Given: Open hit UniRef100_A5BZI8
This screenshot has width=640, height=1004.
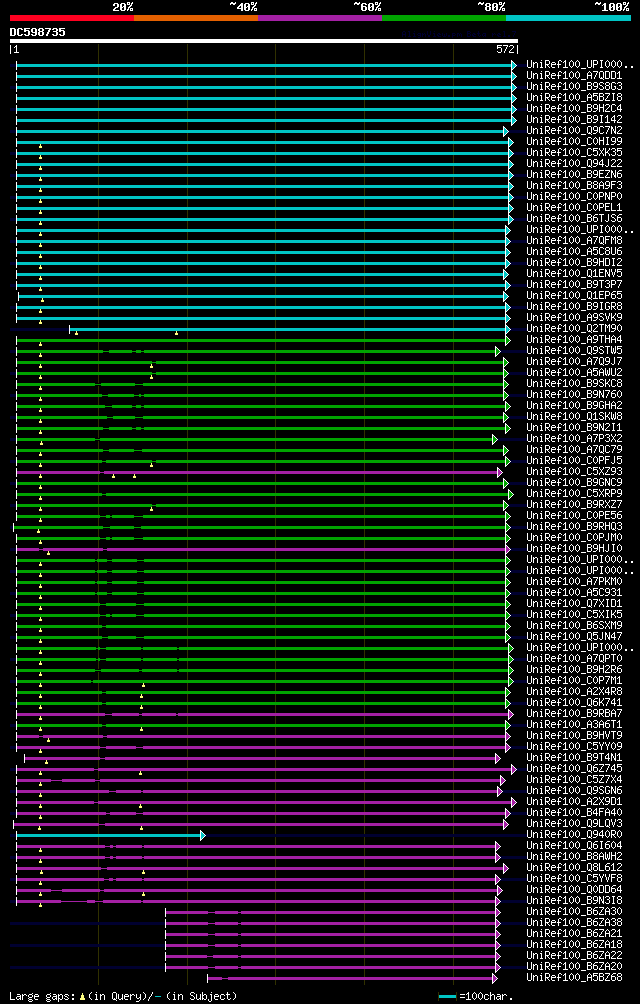Looking at the screenshot, I should click(x=574, y=97).
